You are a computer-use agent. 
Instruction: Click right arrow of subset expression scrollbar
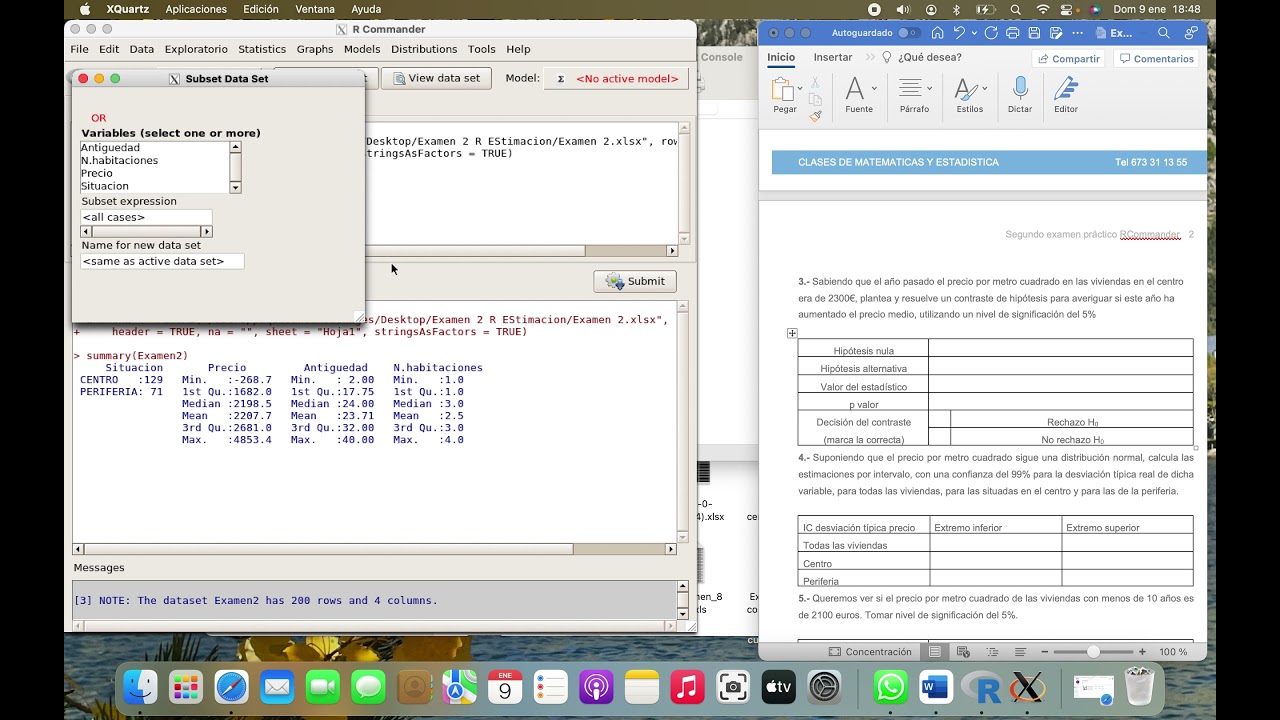coord(207,232)
